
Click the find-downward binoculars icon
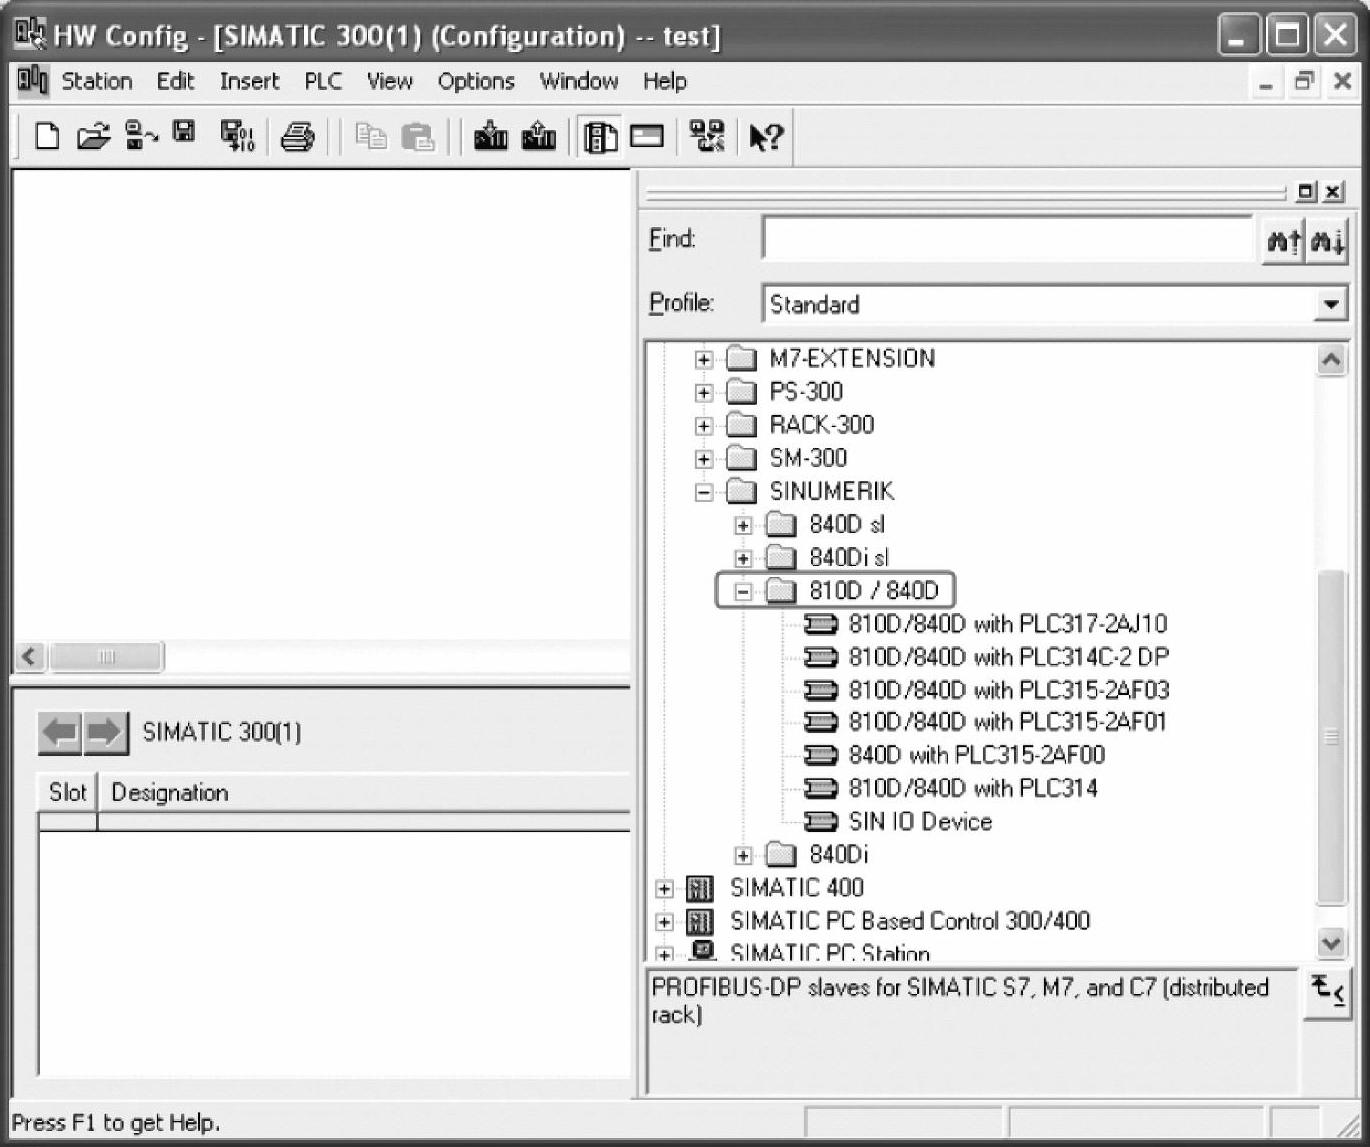coord(1327,240)
